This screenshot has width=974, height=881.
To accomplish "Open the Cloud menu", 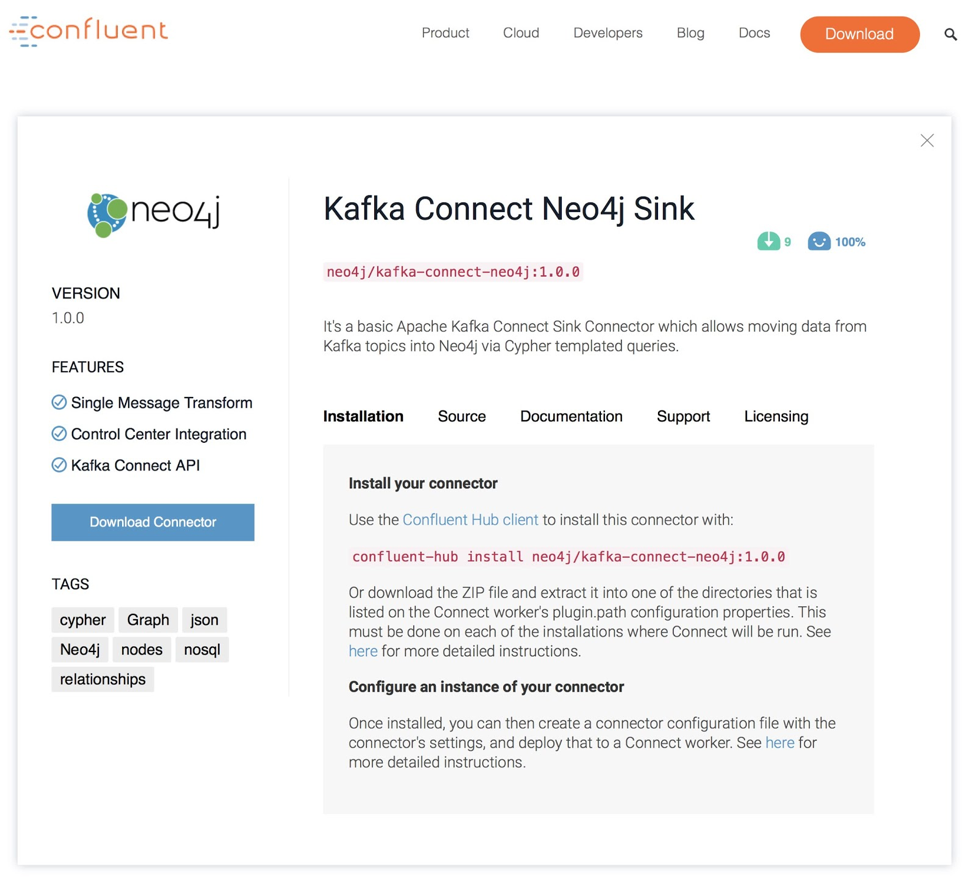I will [x=520, y=33].
